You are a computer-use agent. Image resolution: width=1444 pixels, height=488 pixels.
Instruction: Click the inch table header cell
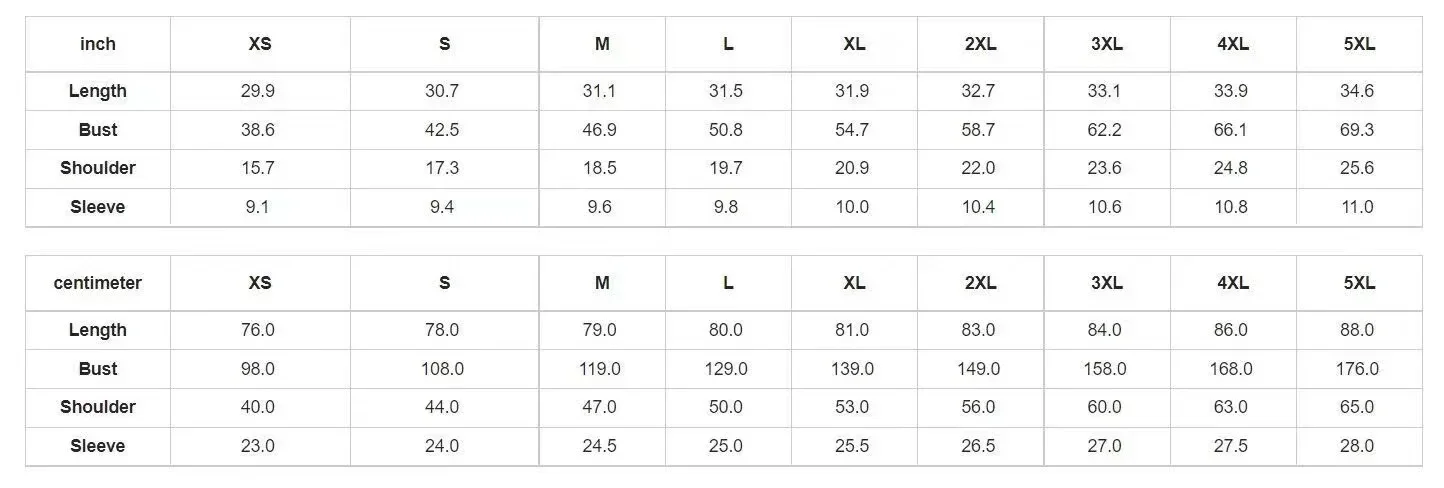click(98, 44)
